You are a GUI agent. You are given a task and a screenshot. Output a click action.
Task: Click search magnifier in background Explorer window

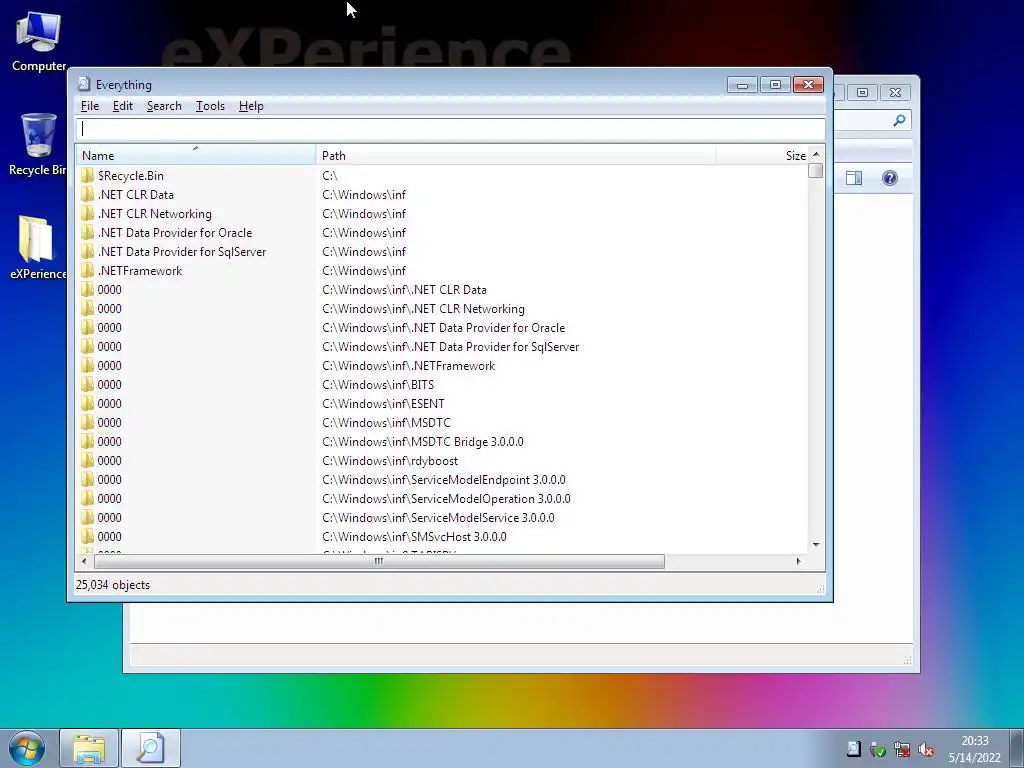[899, 120]
